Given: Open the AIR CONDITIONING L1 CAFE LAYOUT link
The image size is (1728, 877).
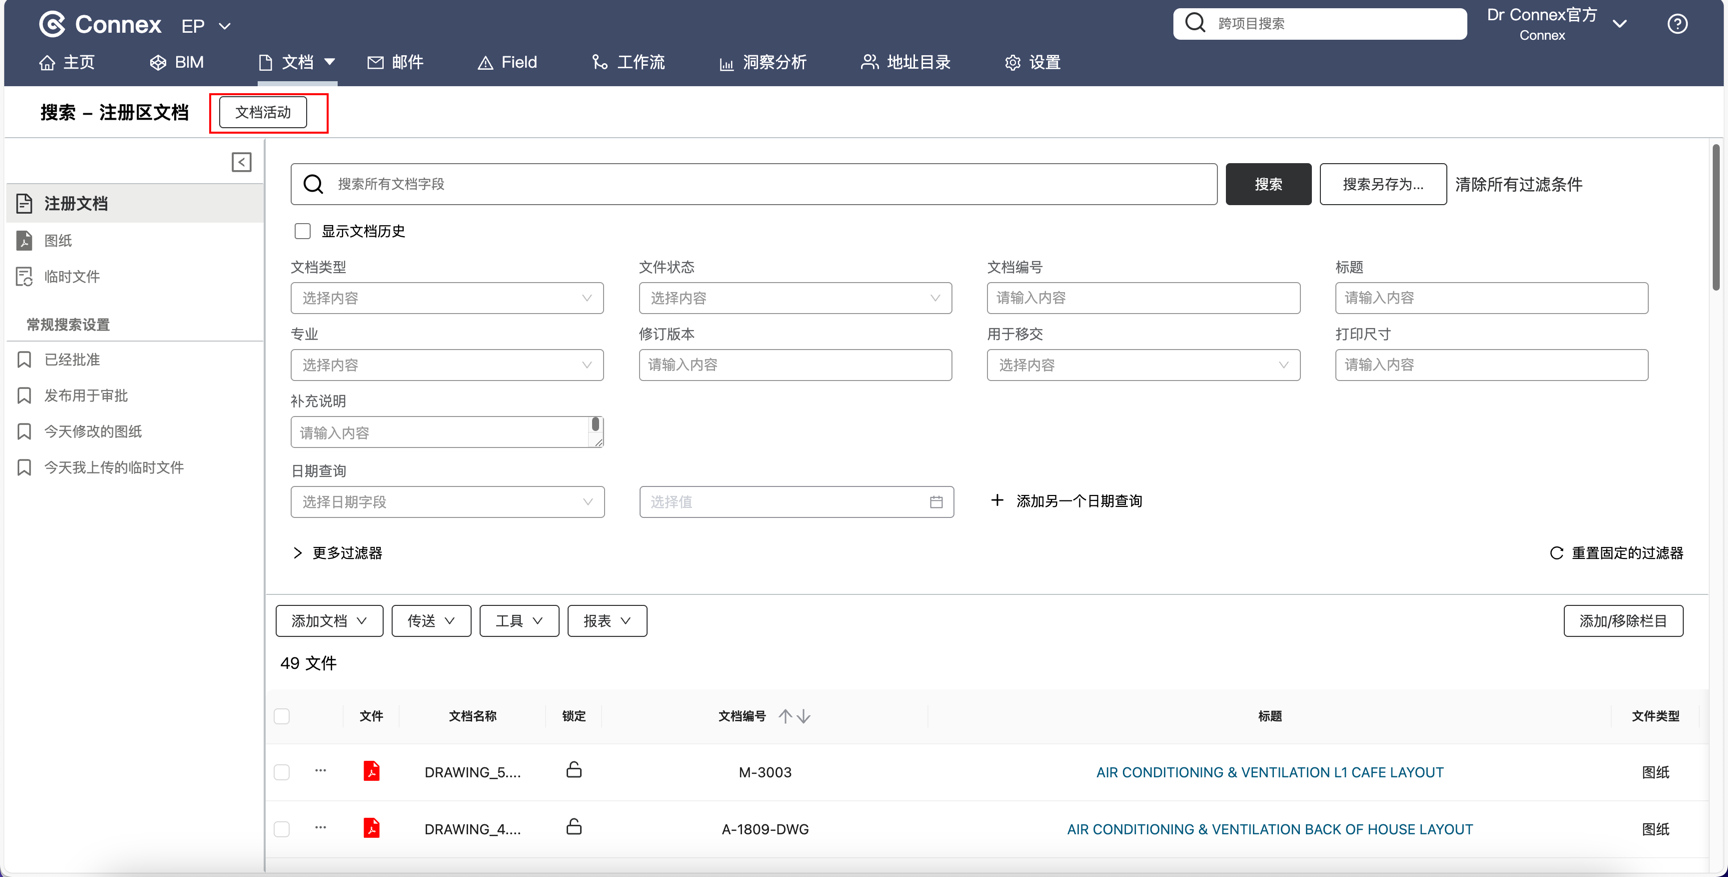Looking at the screenshot, I should (x=1269, y=772).
